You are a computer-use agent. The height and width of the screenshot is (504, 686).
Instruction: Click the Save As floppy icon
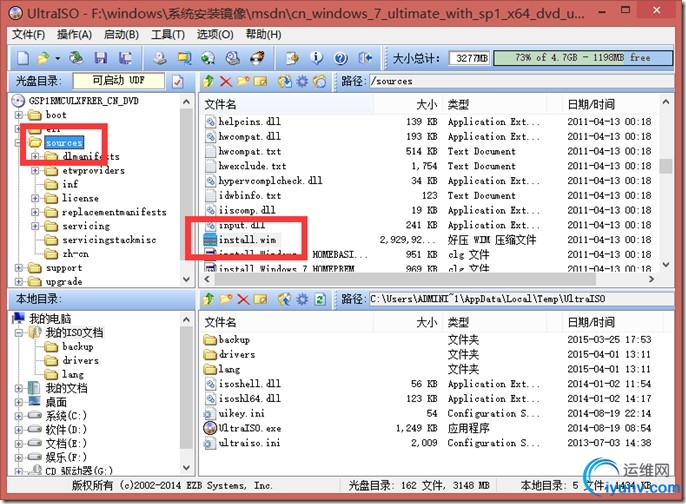pyautogui.click(x=125, y=58)
